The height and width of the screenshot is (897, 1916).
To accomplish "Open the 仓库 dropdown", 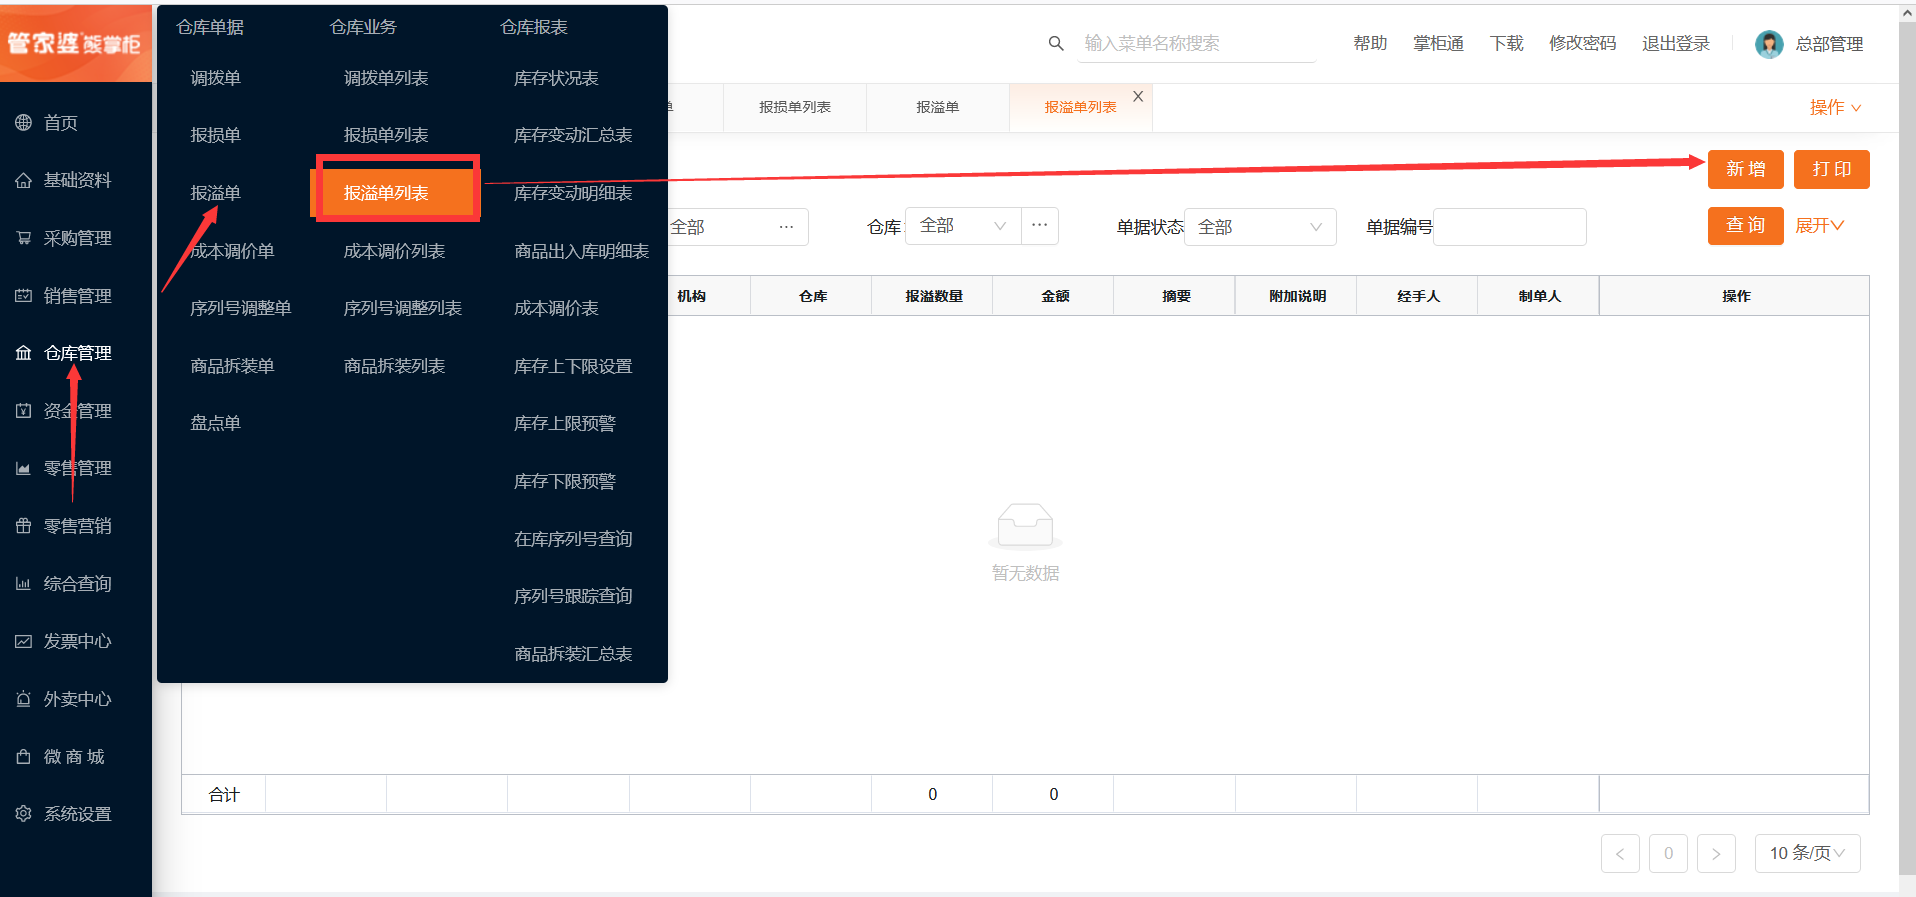I will pyautogui.click(x=963, y=226).
